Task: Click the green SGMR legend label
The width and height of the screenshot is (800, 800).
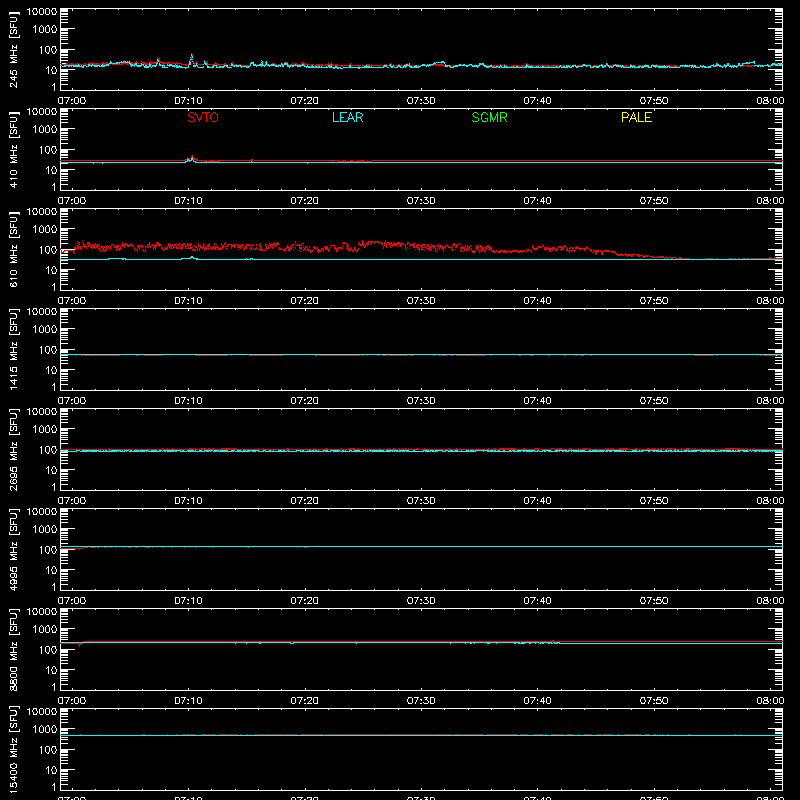Action: [489, 117]
